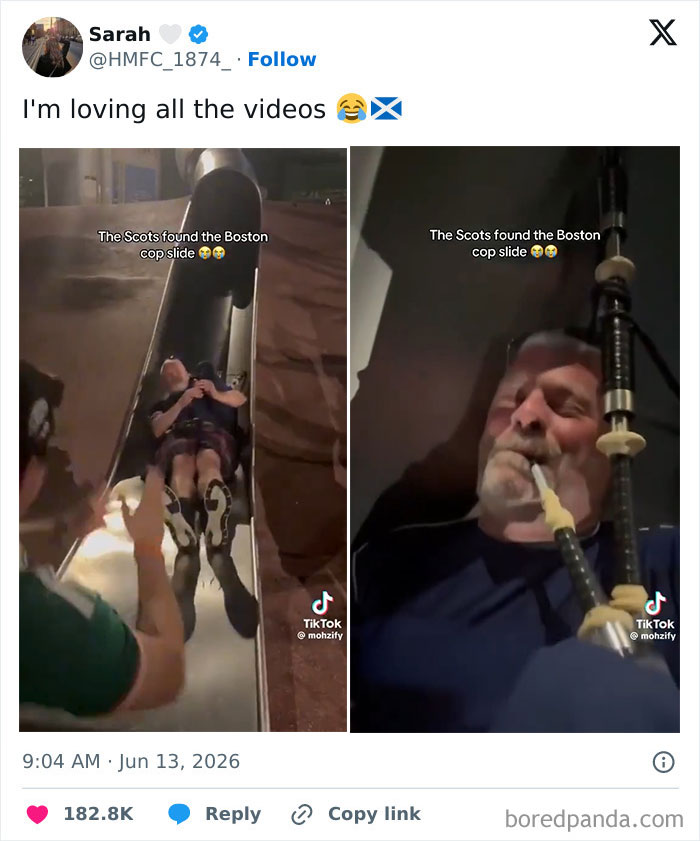Image resolution: width=700 pixels, height=841 pixels.
Task: Open left video of man on slide
Action: (x=183, y=440)
